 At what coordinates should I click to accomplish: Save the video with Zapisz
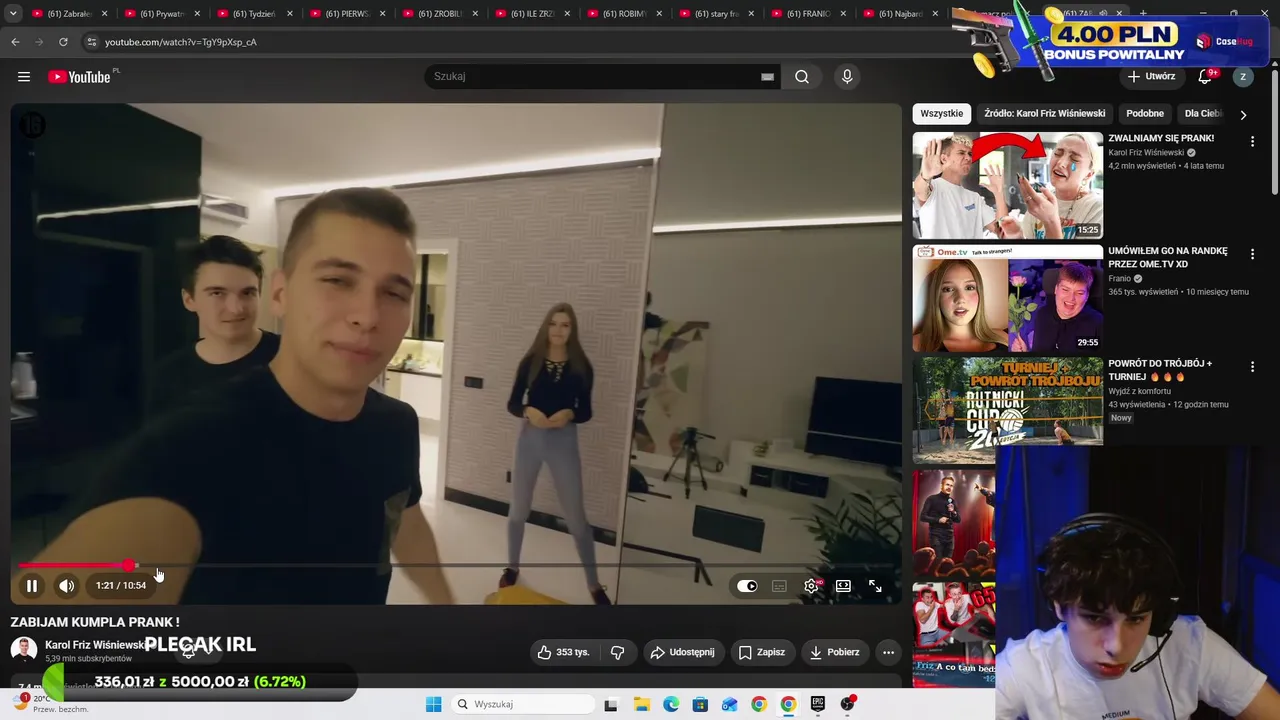[x=761, y=652]
